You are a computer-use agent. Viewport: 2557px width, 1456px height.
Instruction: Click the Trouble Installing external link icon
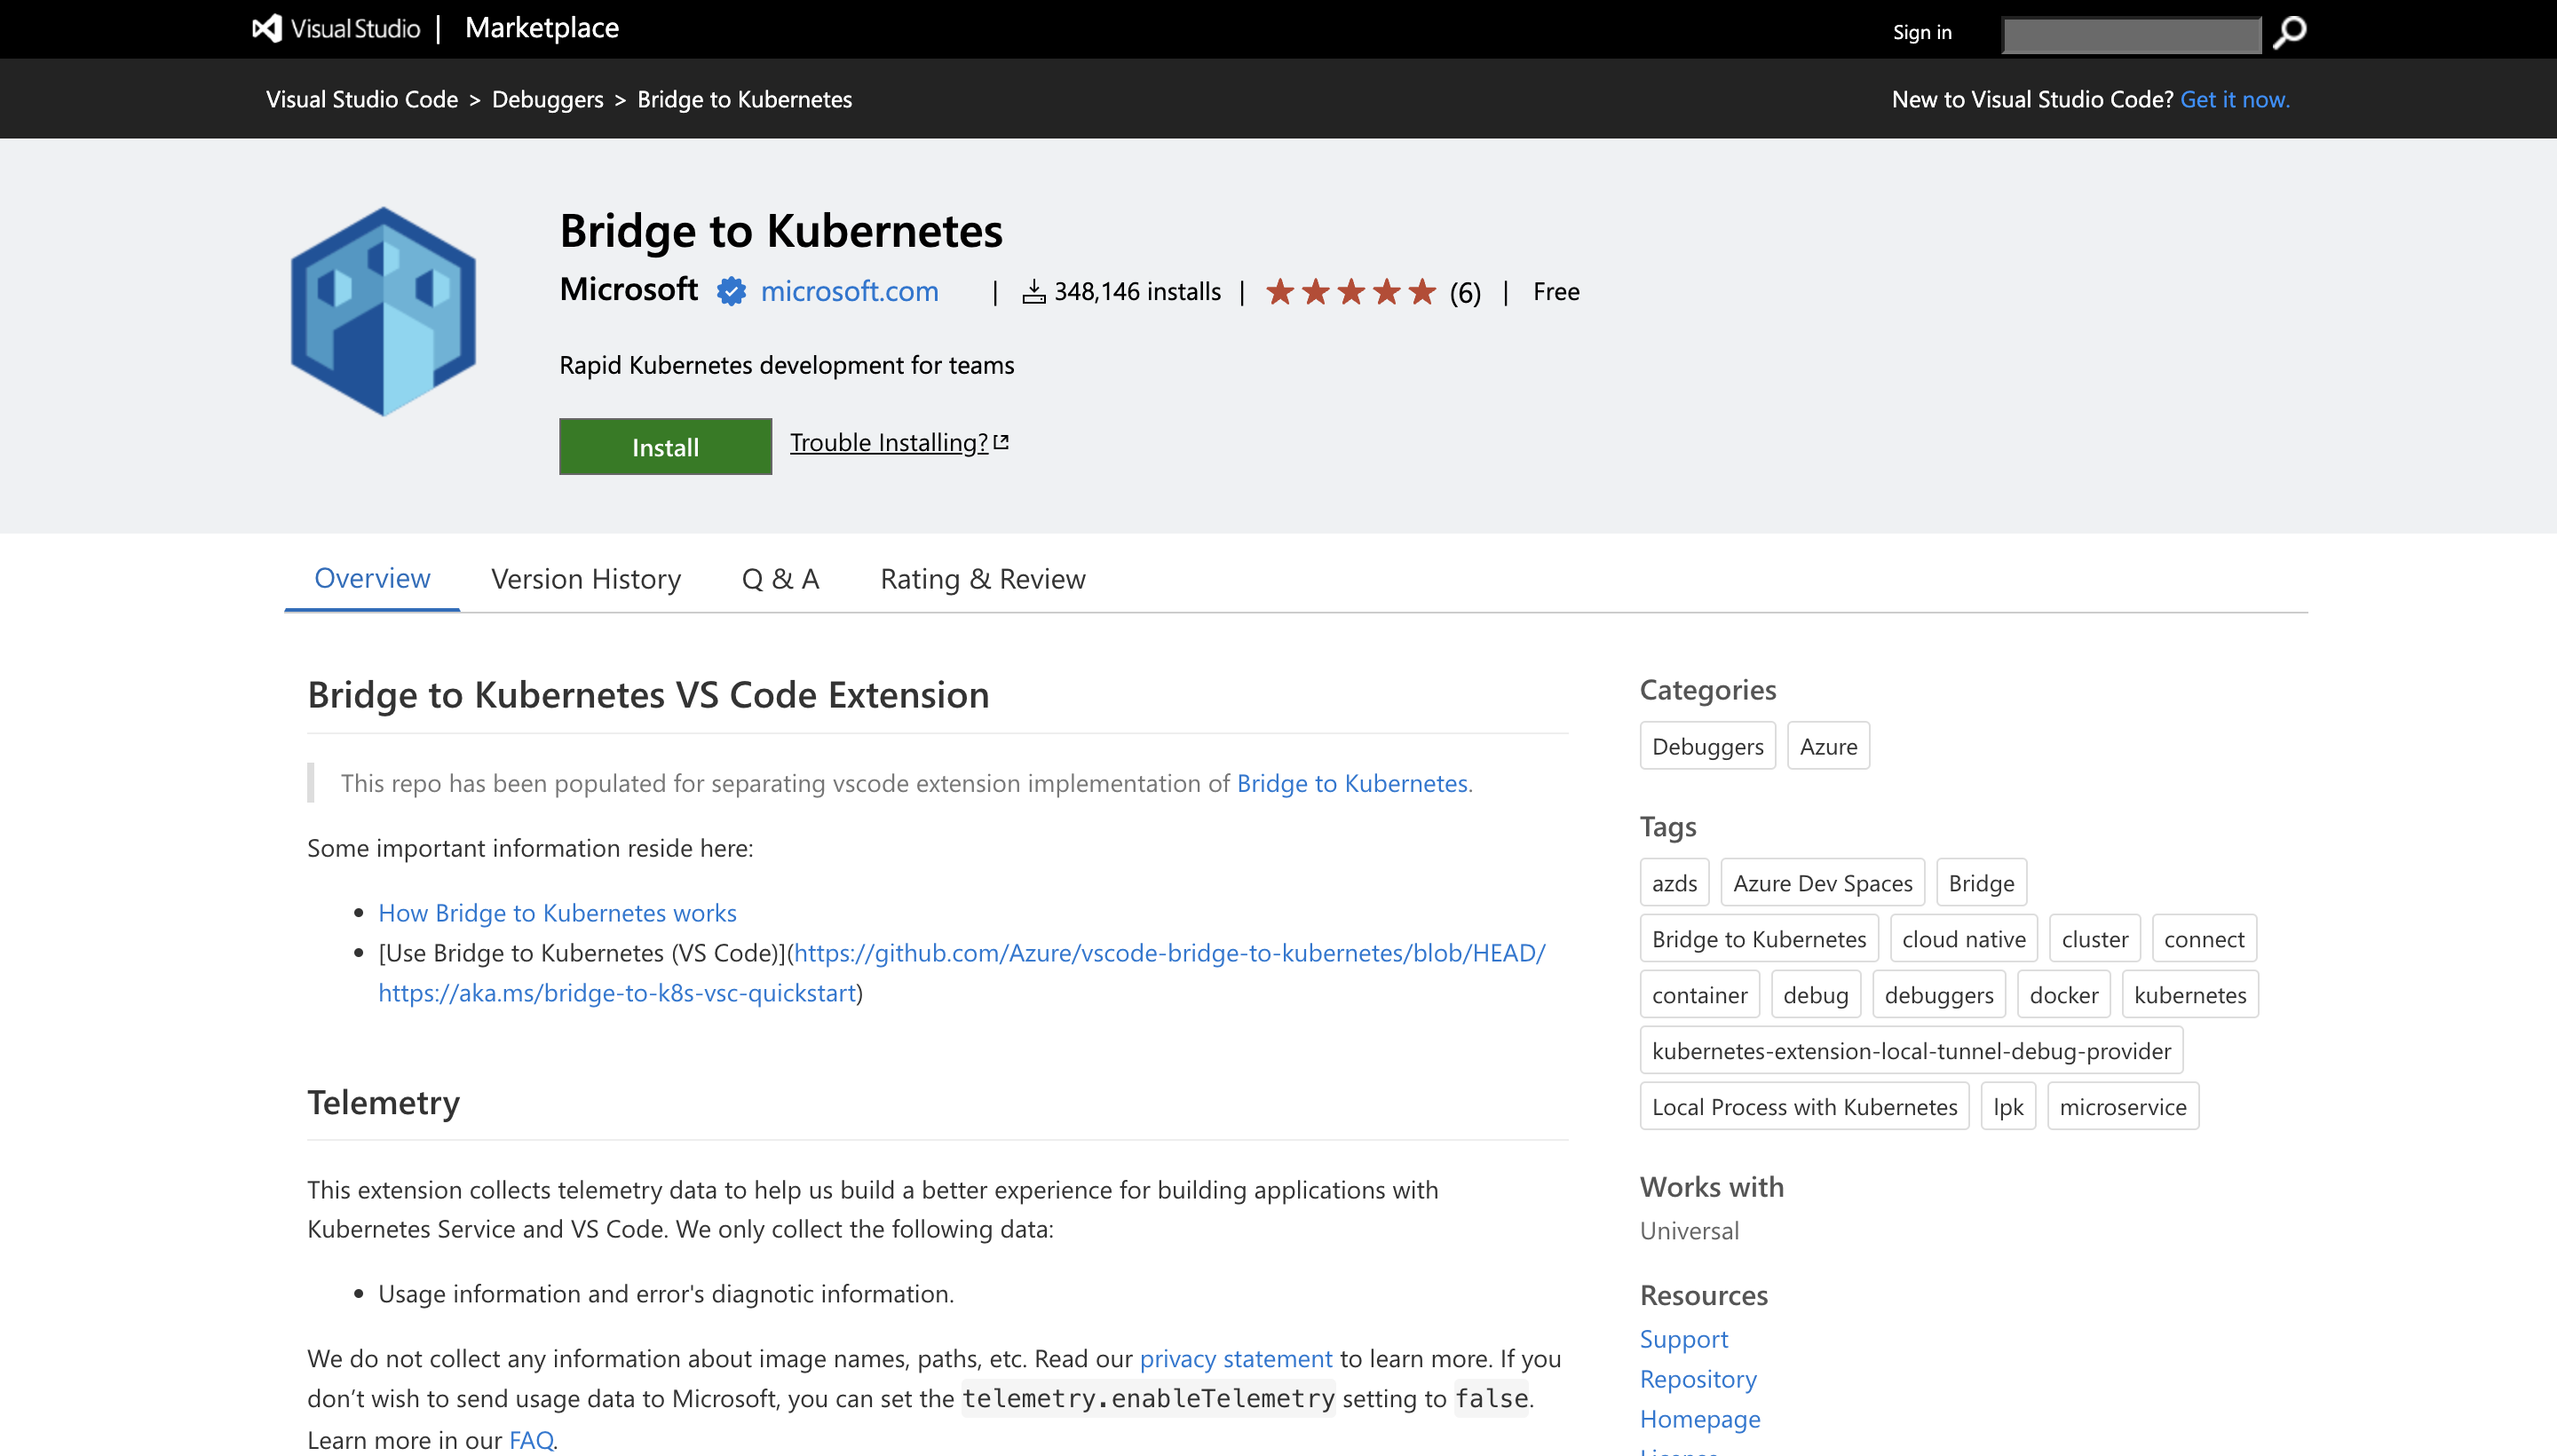tap(1001, 441)
